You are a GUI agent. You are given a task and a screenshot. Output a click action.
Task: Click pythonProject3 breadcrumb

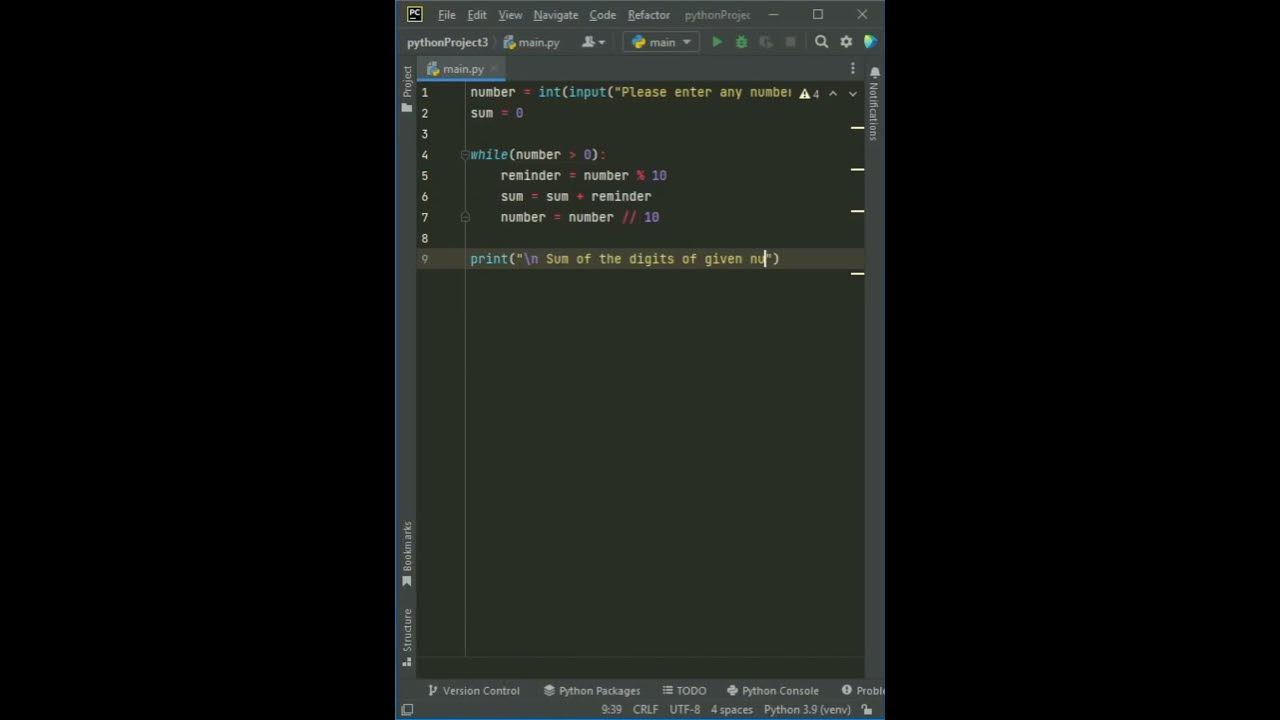coord(447,42)
